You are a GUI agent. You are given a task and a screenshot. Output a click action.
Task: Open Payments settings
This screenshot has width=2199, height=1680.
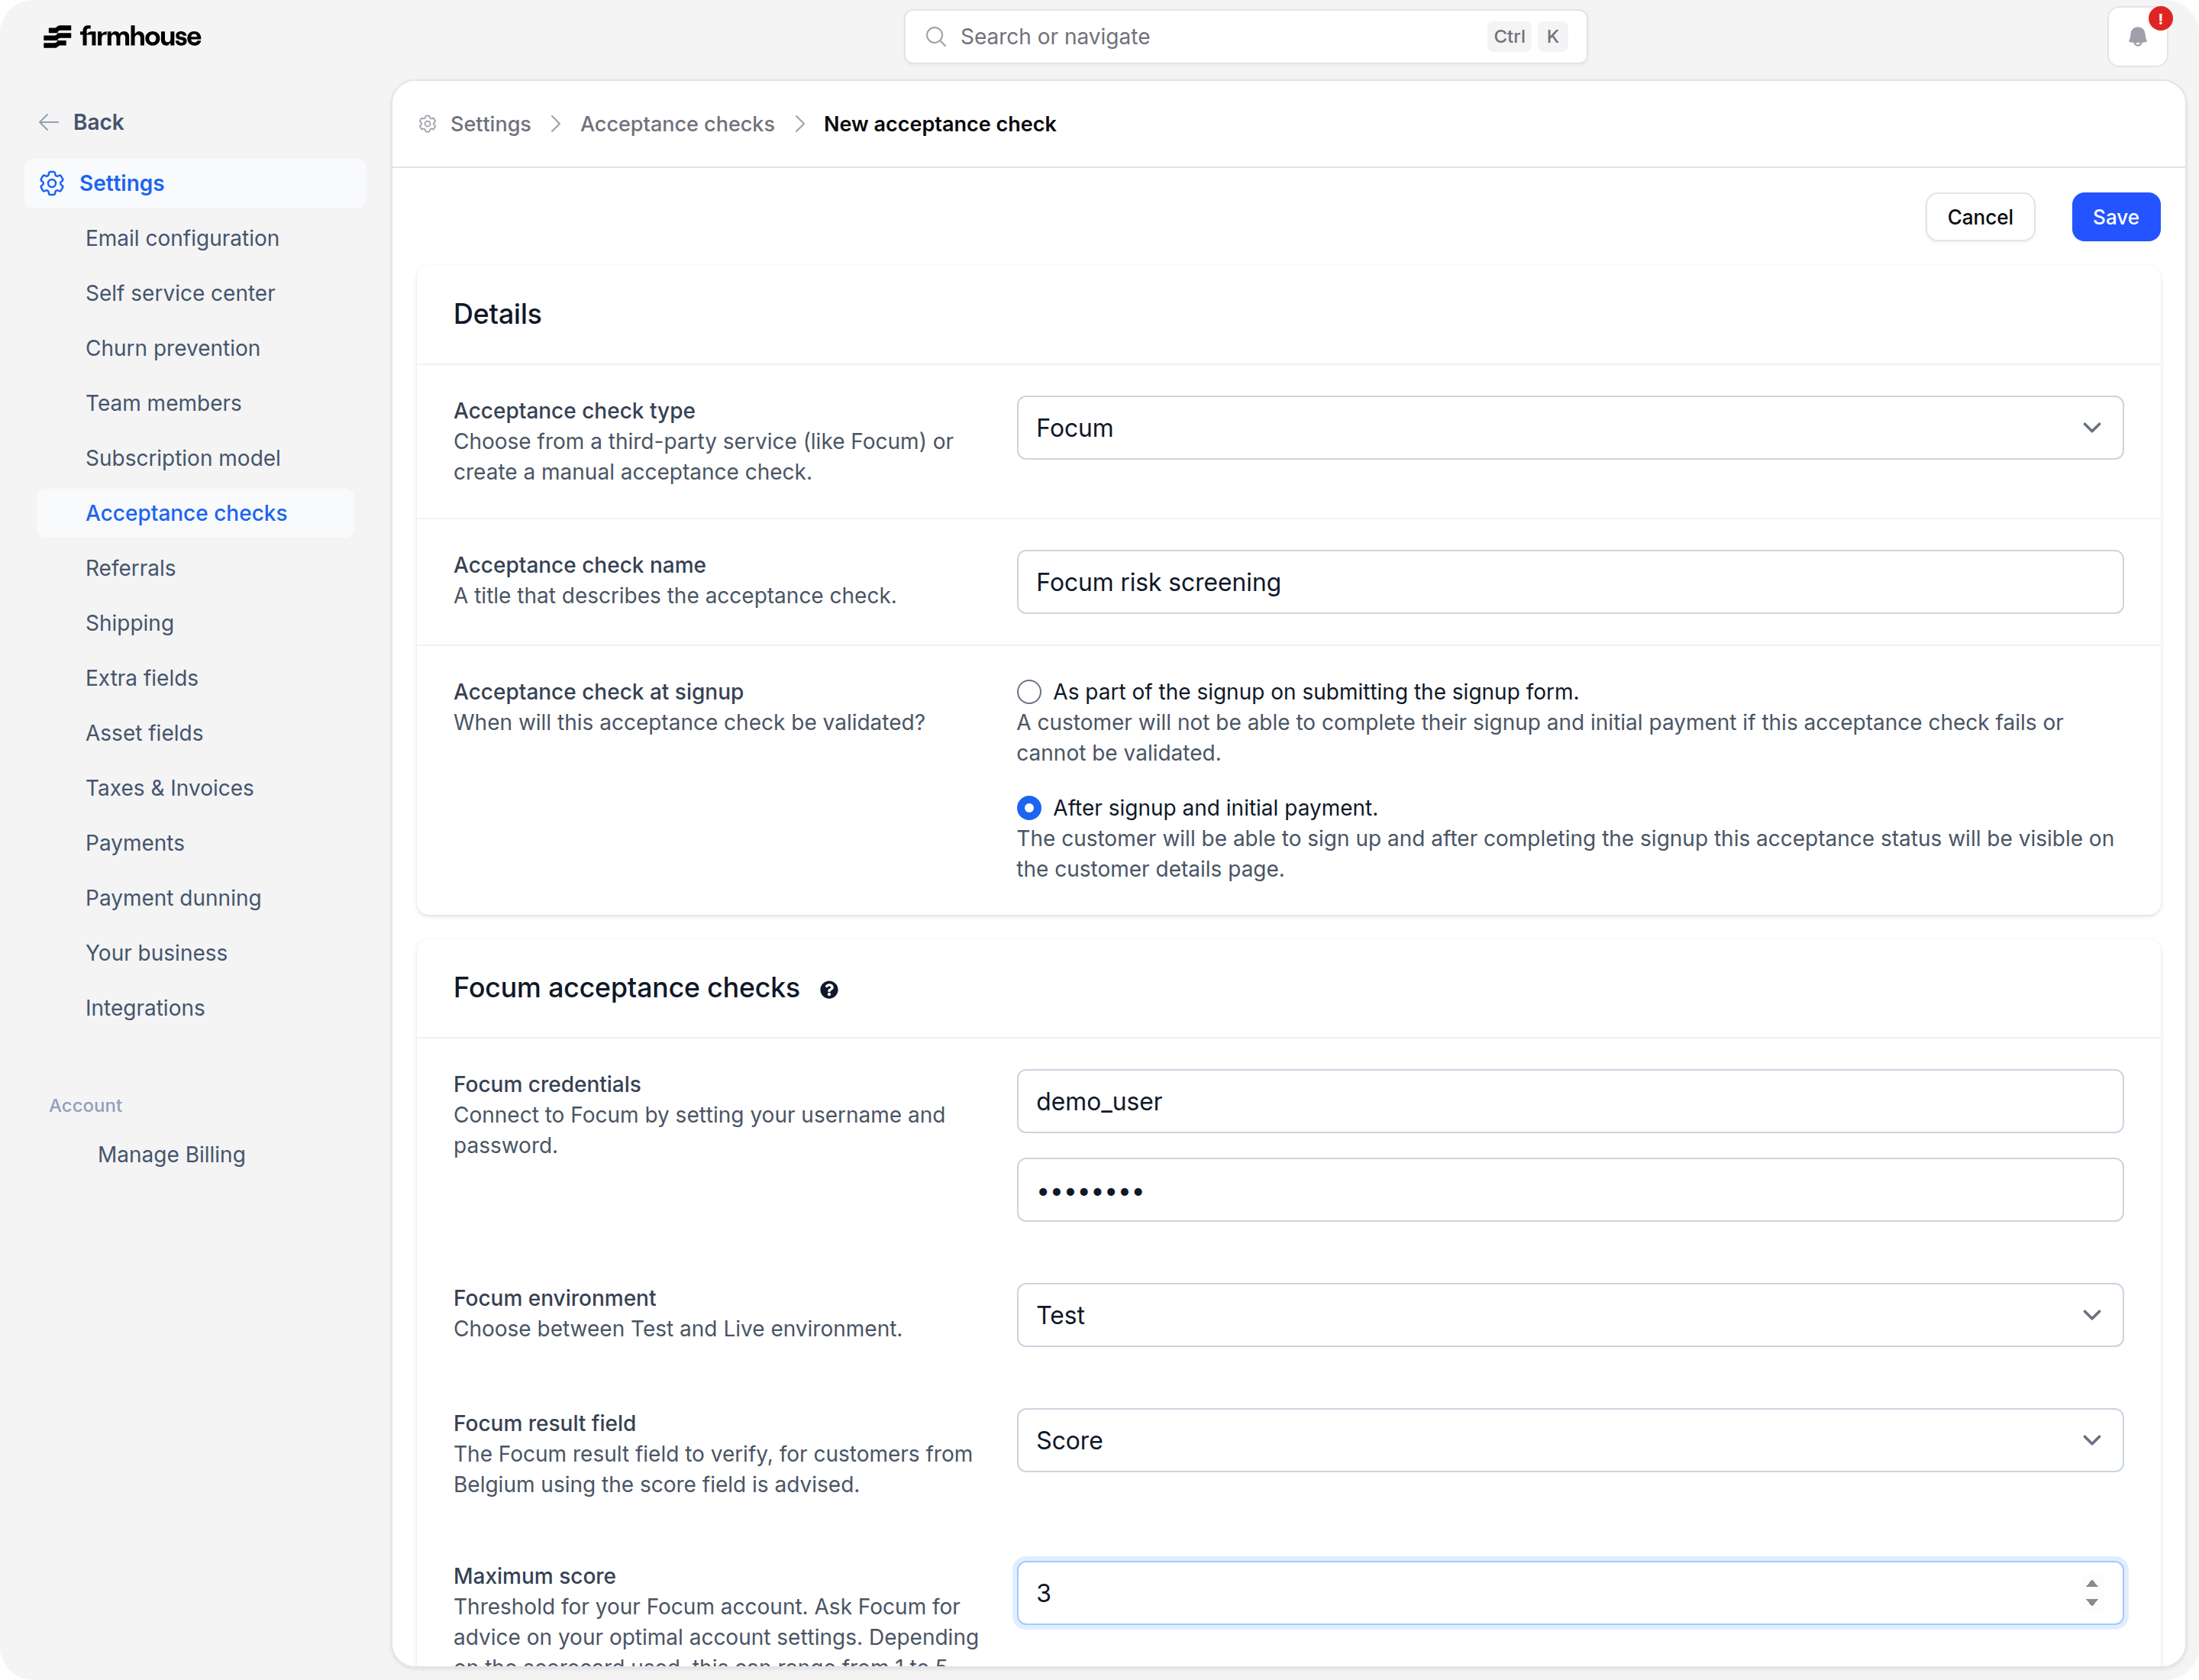tap(135, 843)
